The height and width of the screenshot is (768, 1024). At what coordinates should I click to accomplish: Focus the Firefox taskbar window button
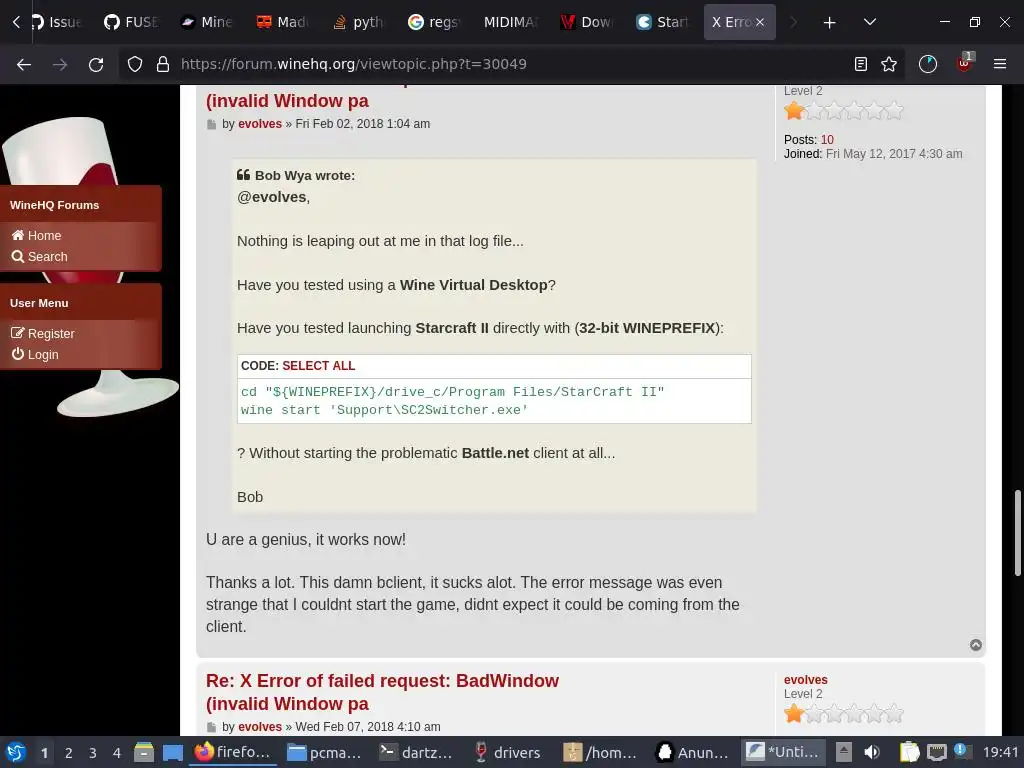[x=232, y=752]
